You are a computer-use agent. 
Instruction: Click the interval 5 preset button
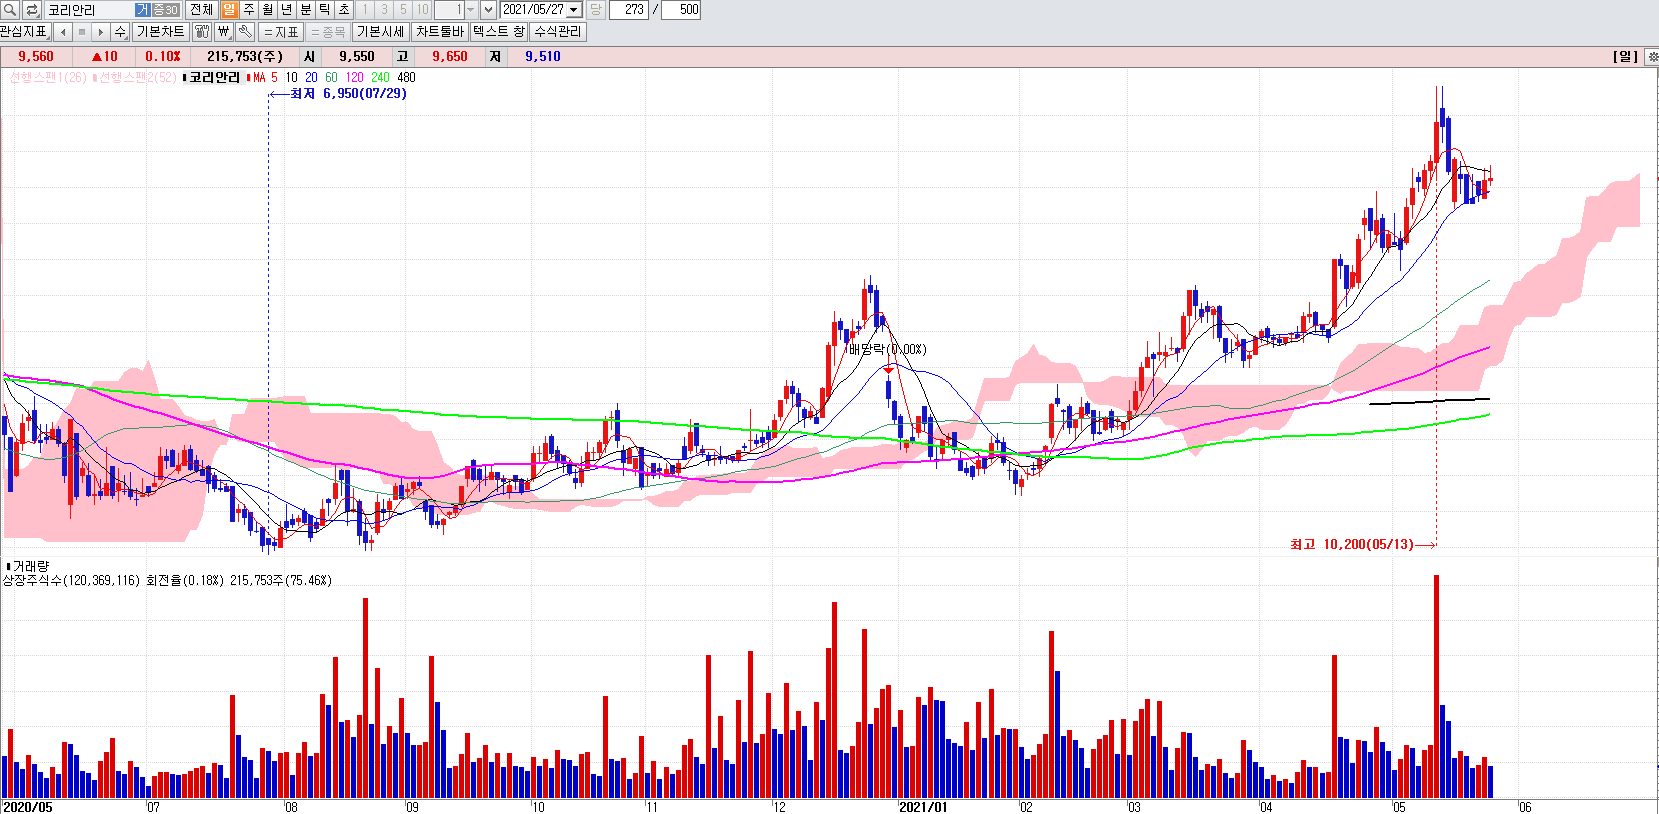[403, 10]
